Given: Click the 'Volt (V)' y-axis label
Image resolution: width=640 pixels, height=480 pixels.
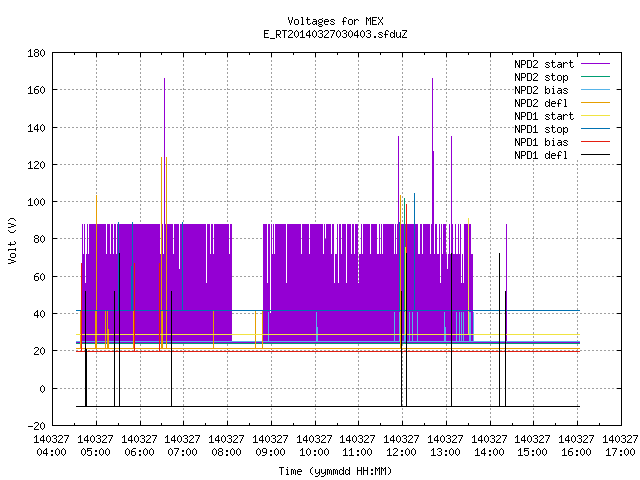Looking at the screenshot, I should point(12,240).
